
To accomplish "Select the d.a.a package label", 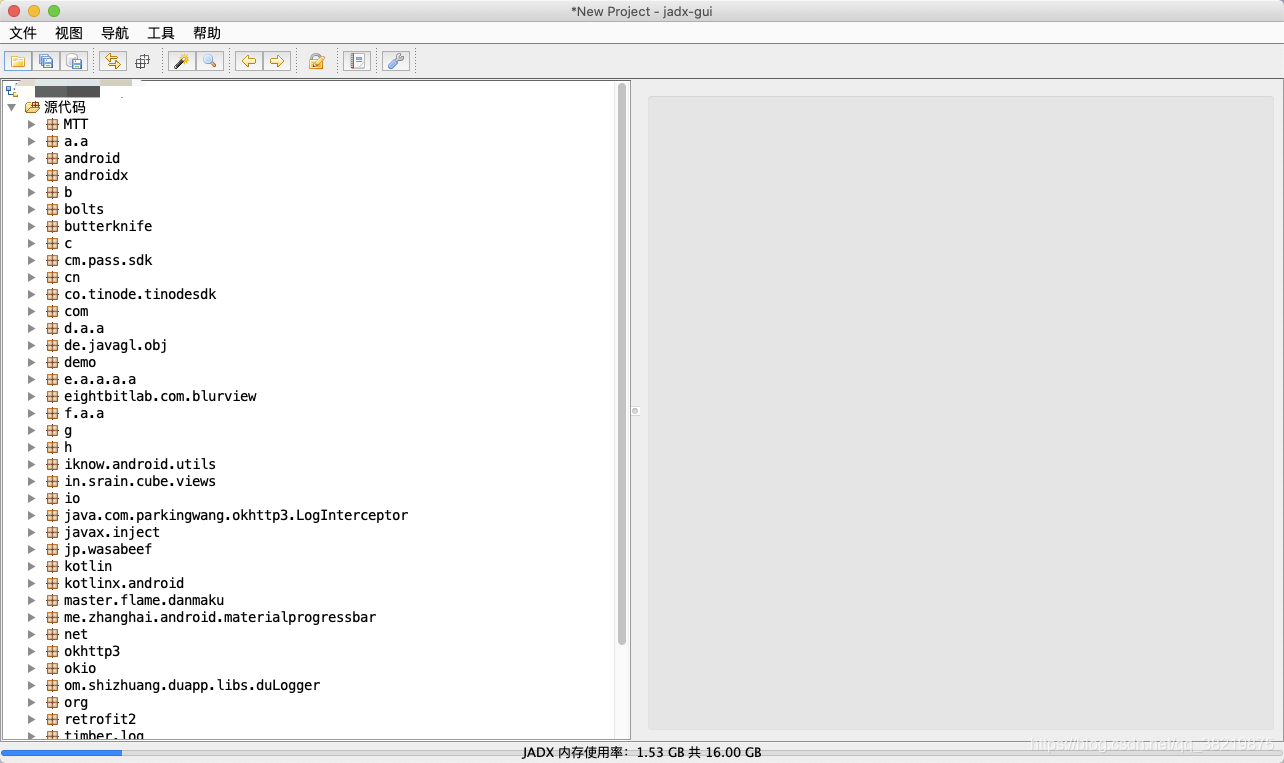I will [84, 328].
